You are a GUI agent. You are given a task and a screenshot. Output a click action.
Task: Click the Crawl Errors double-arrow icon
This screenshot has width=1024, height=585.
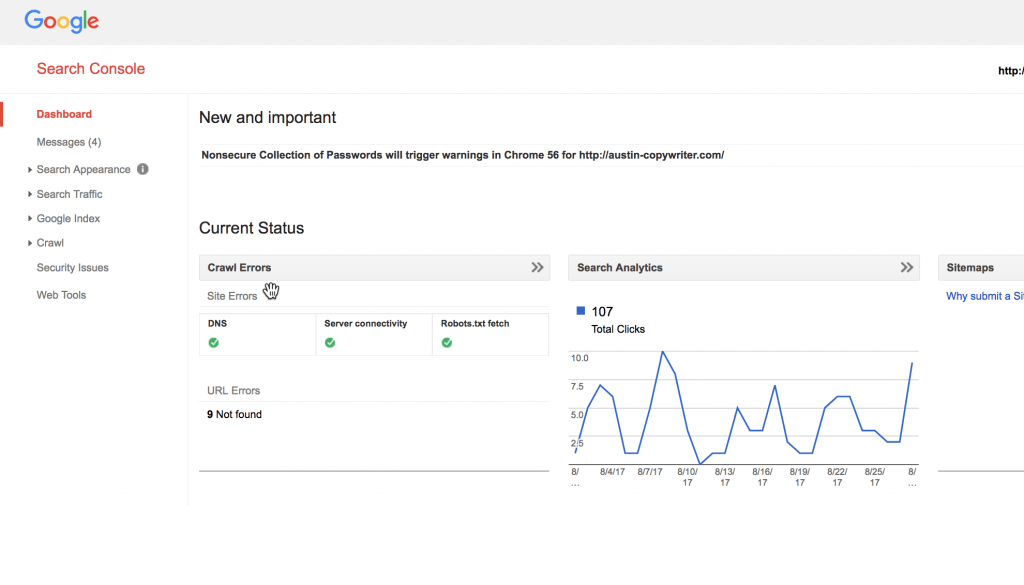coord(537,268)
